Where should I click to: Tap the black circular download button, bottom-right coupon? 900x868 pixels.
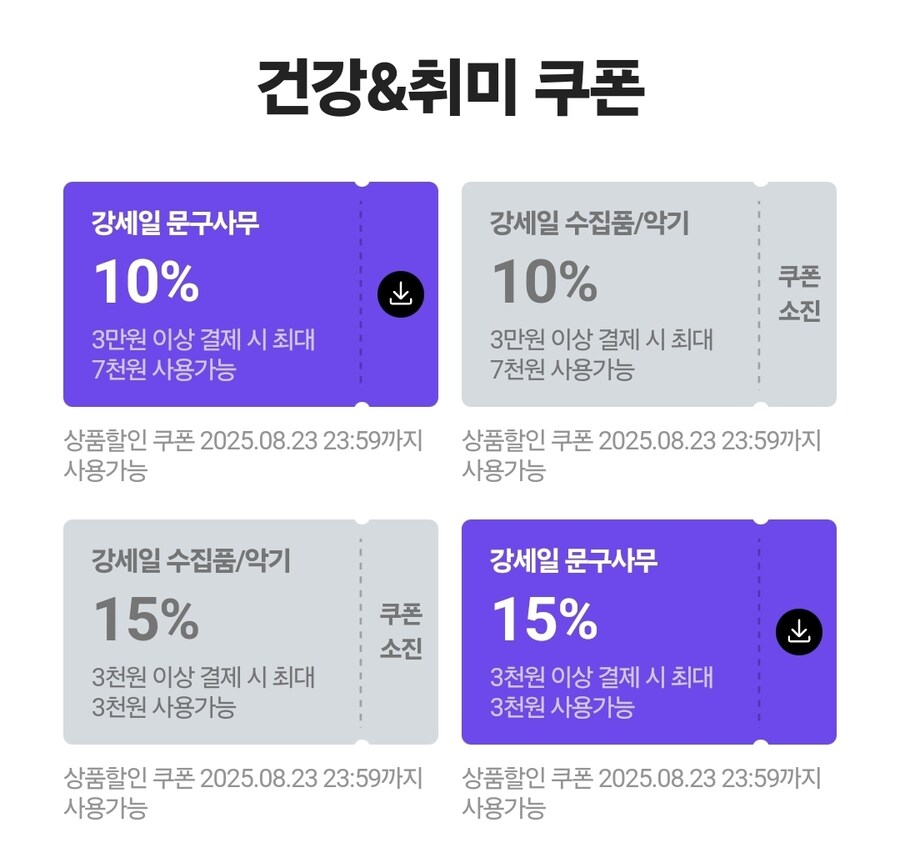coord(800,631)
